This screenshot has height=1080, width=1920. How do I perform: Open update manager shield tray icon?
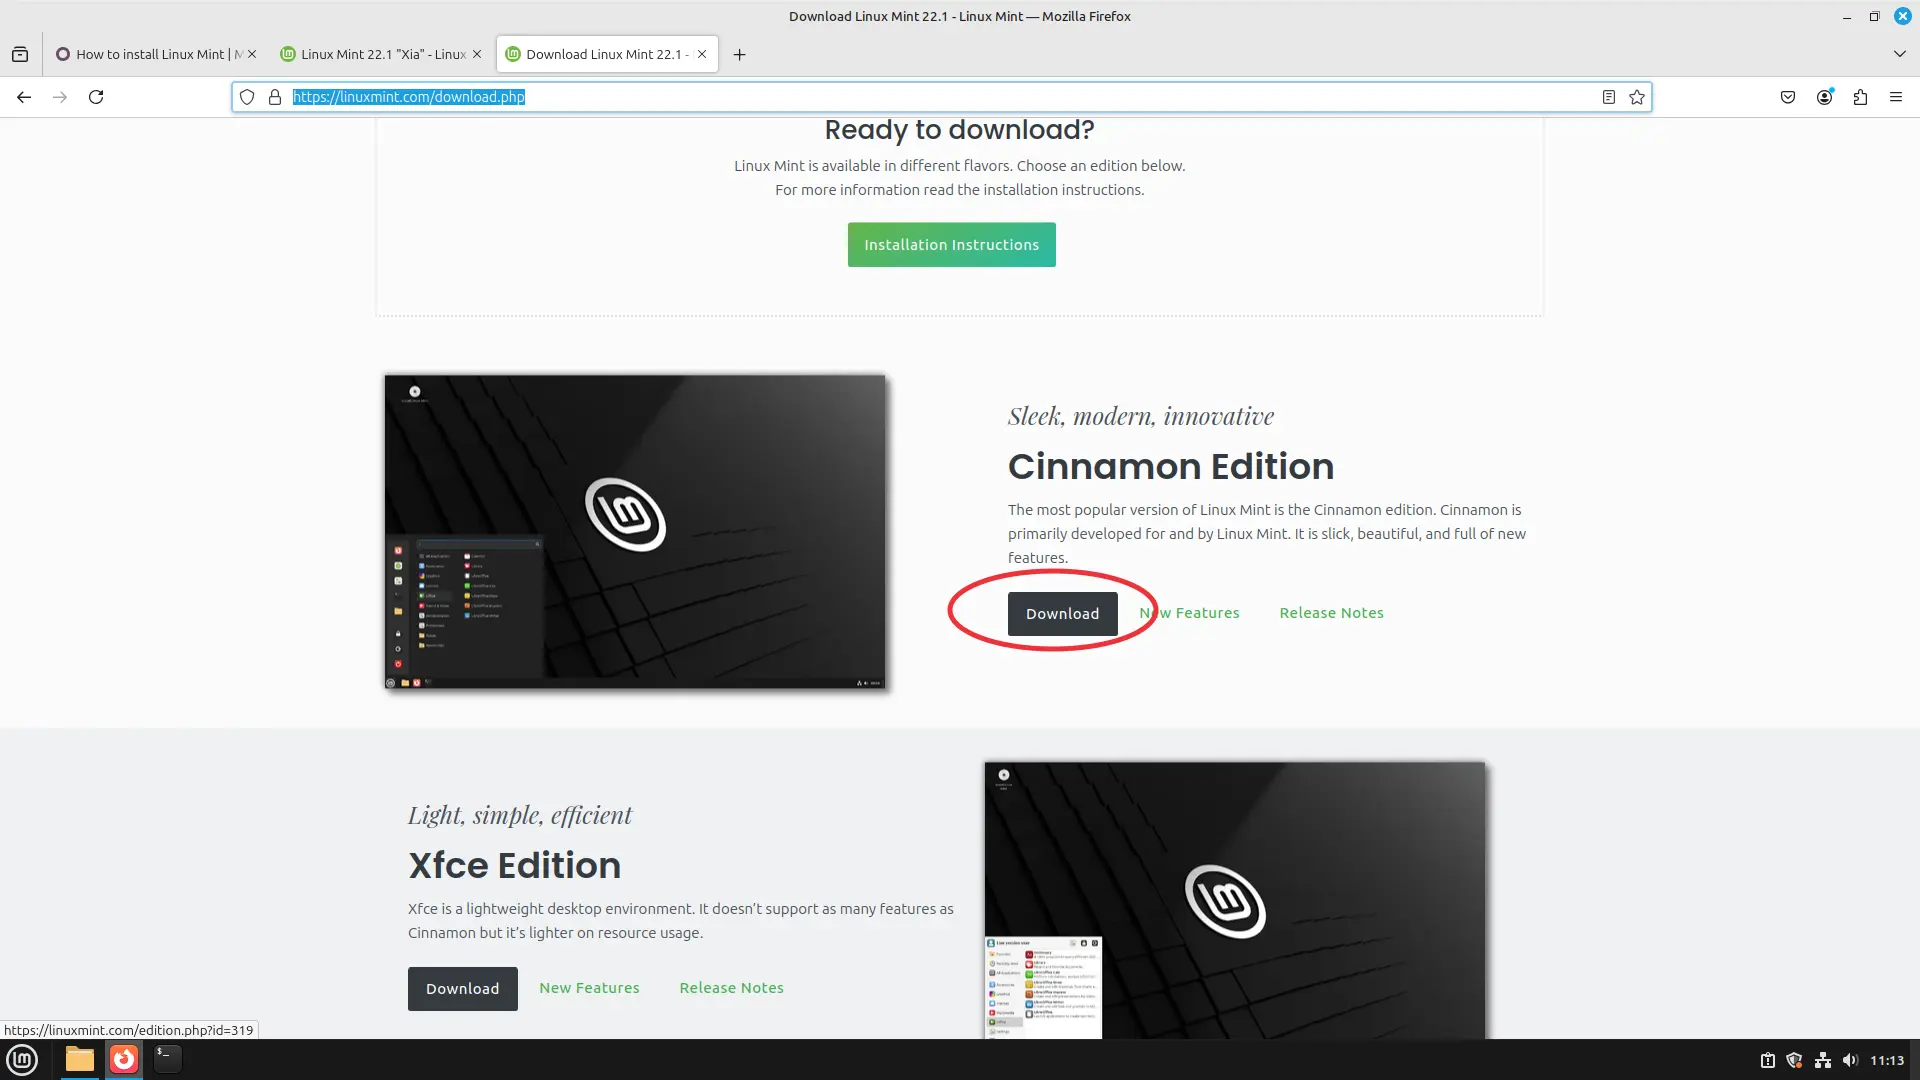1795,1061
